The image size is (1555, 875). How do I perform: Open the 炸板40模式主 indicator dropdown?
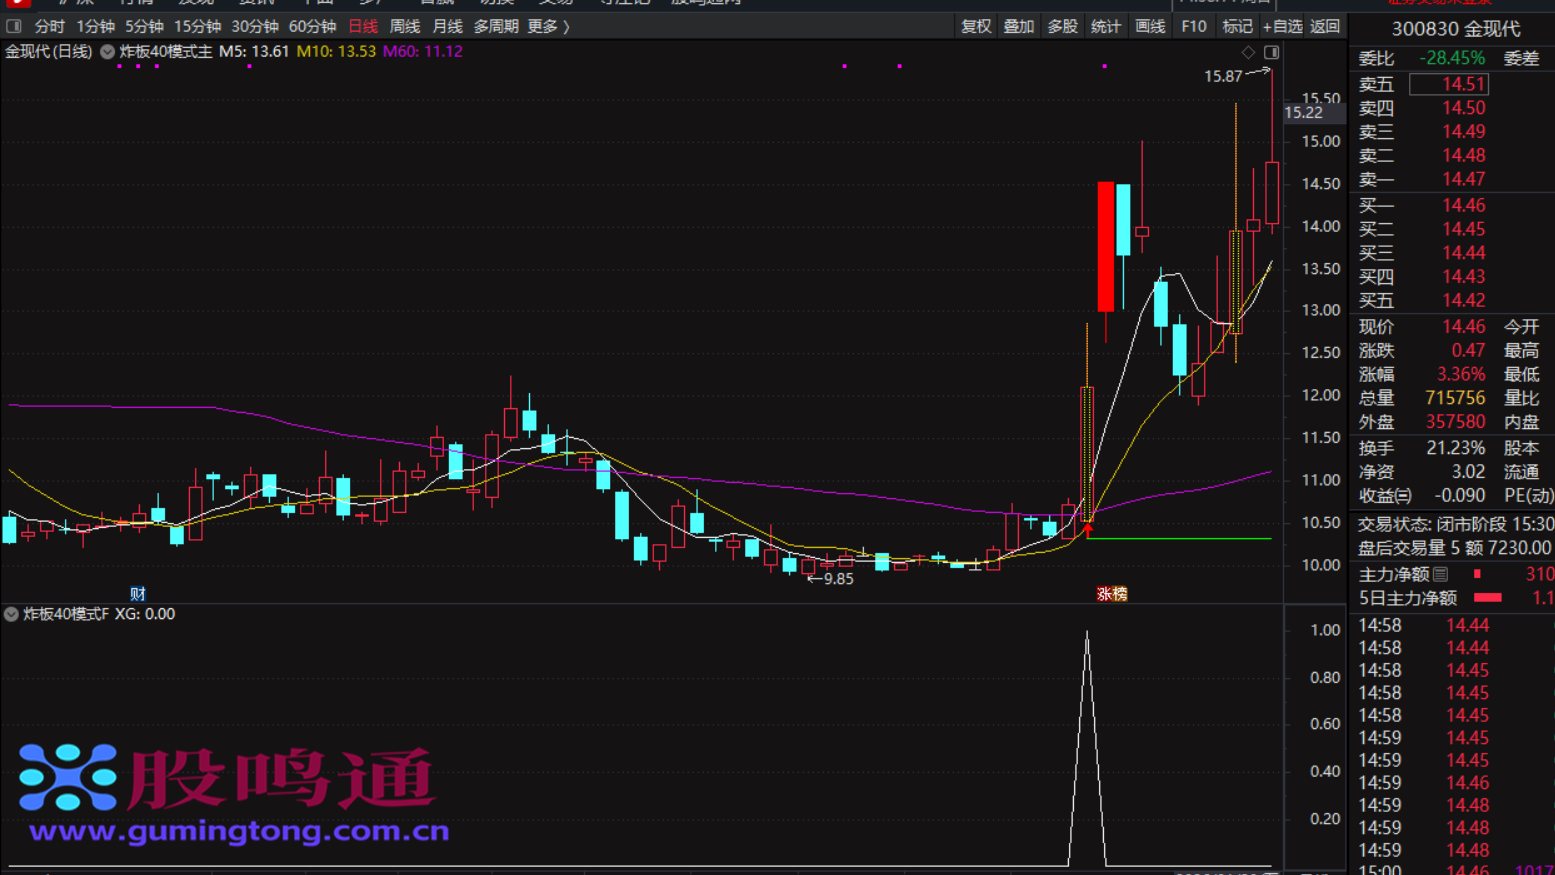[107, 52]
